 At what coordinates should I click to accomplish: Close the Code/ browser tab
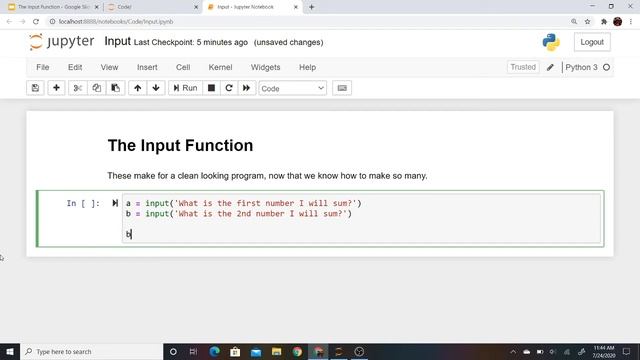tap(196, 7)
